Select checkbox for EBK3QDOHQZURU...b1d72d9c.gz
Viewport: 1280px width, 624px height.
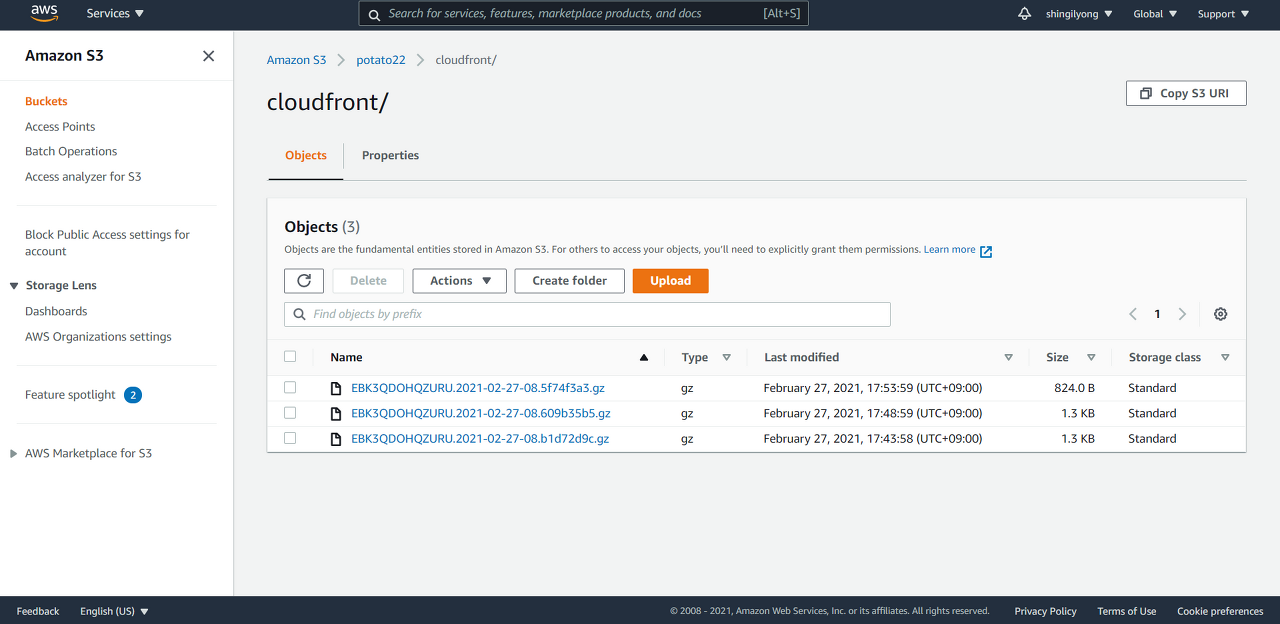coord(290,438)
